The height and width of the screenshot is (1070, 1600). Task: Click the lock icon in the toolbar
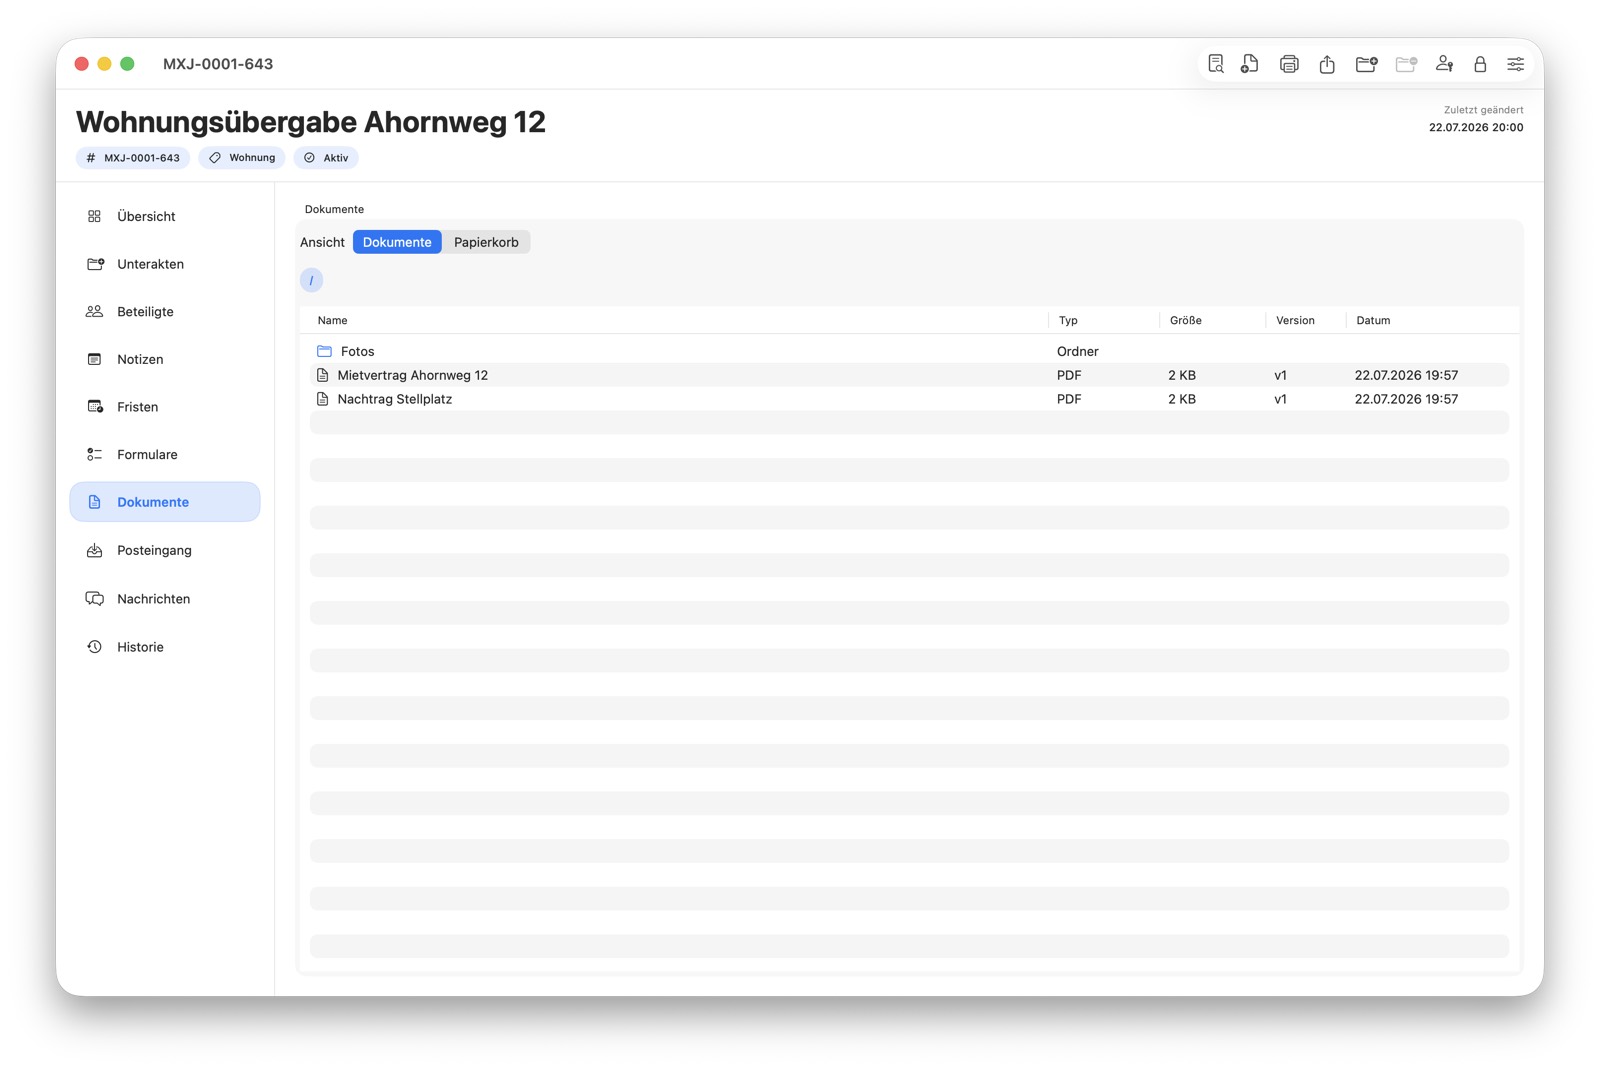click(x=1480, y=64)
